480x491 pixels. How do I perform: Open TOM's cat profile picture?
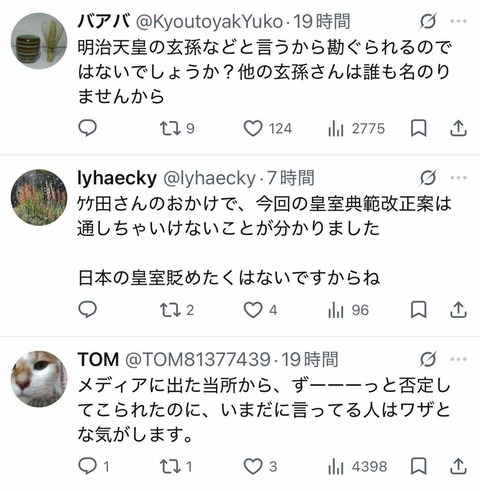[39, 379]
